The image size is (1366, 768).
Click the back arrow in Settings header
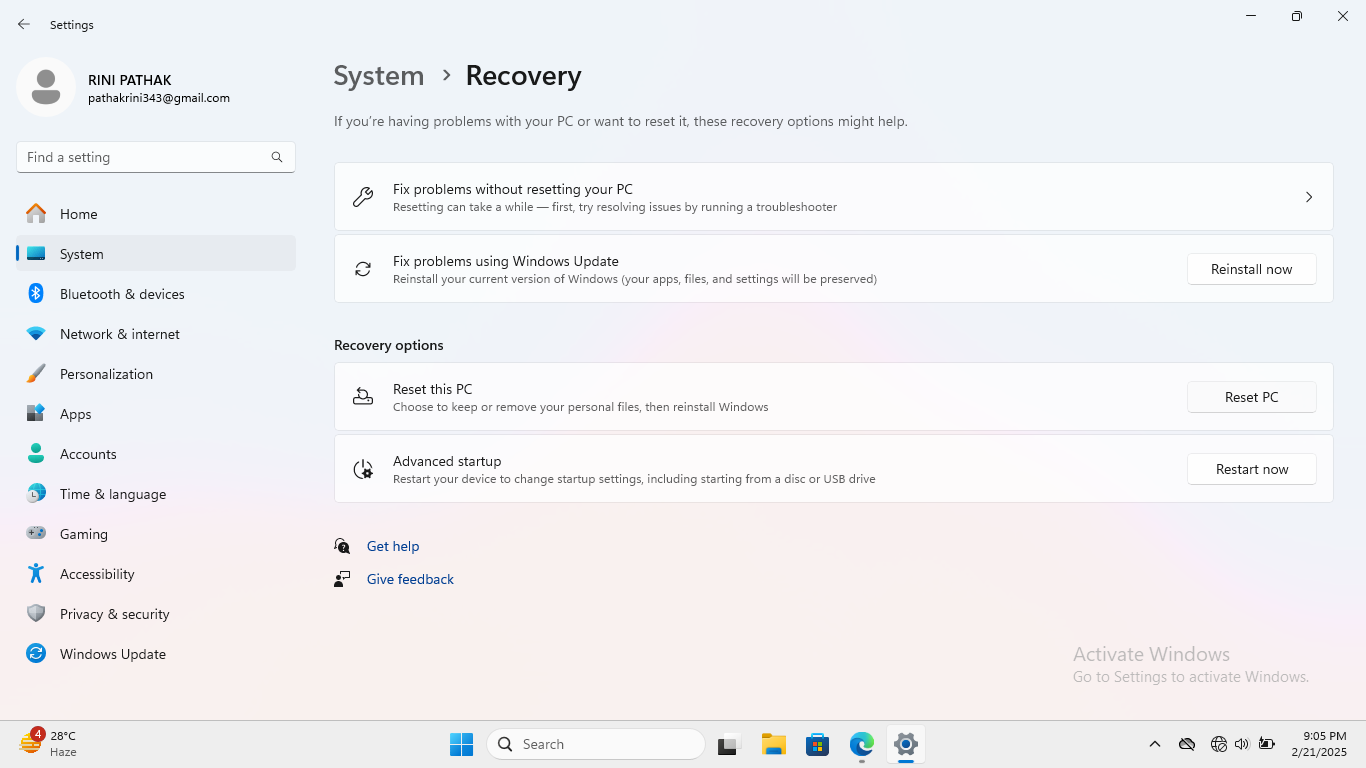pyautogui.click(x=24, y=24)
